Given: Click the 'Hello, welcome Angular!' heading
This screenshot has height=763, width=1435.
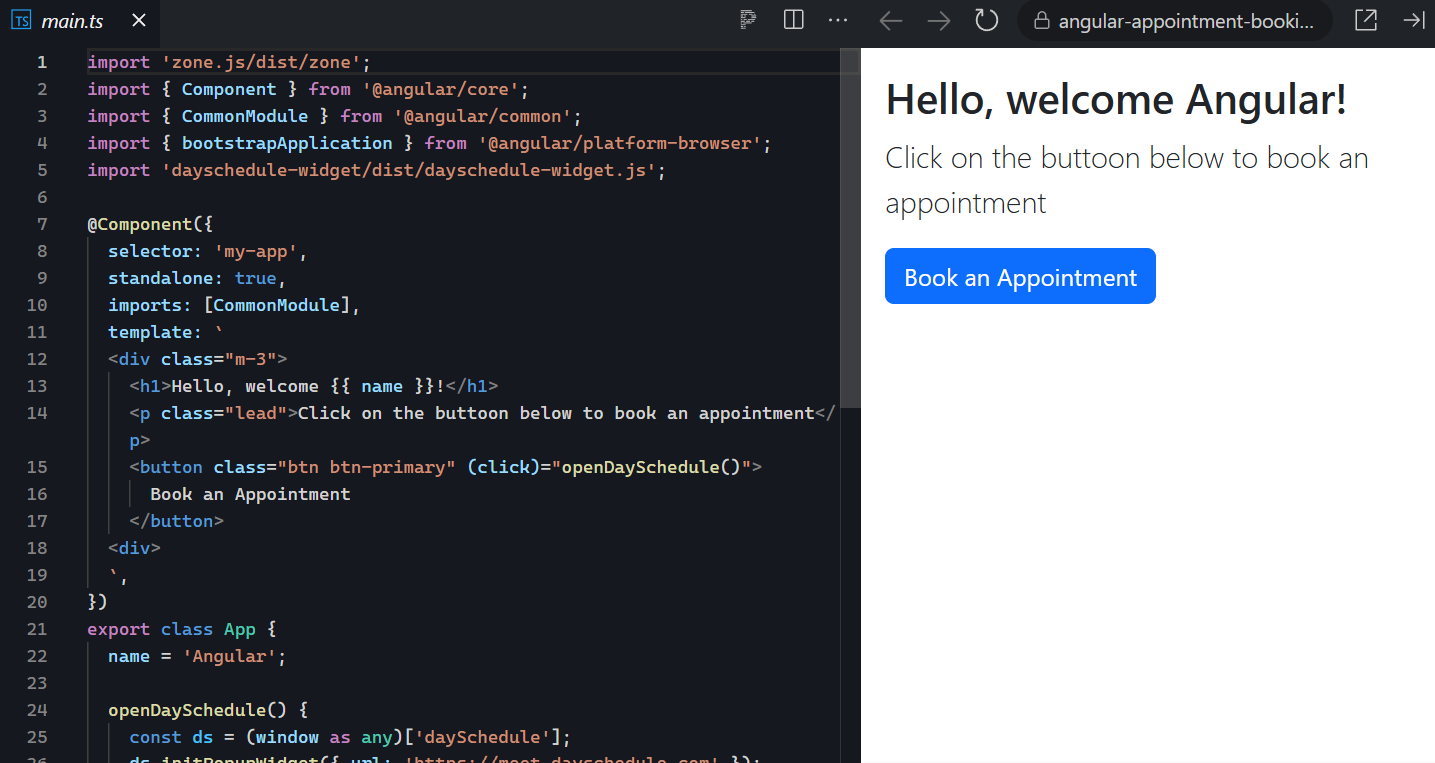Looking at the screenshot, I should [x=1116, y=100].
